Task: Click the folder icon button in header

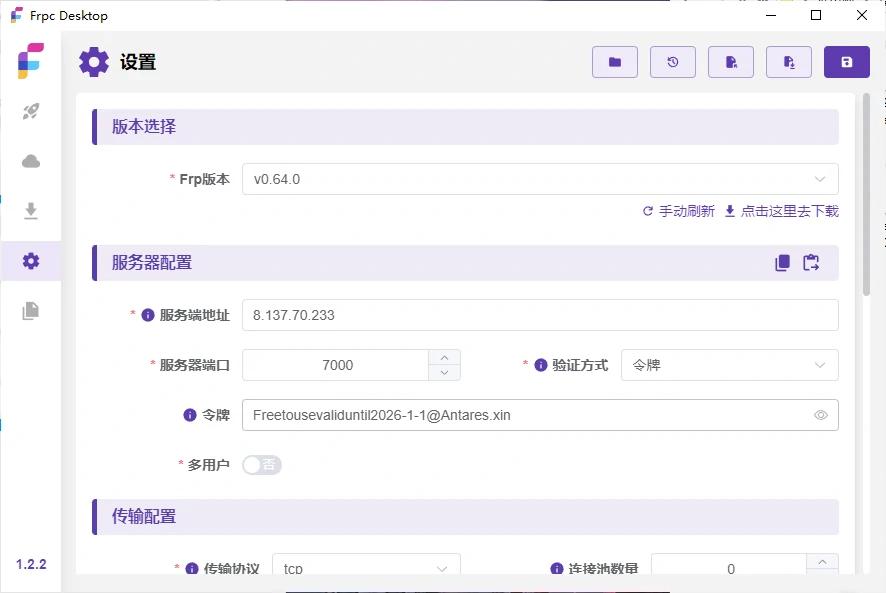Action: tap(615, 62)
